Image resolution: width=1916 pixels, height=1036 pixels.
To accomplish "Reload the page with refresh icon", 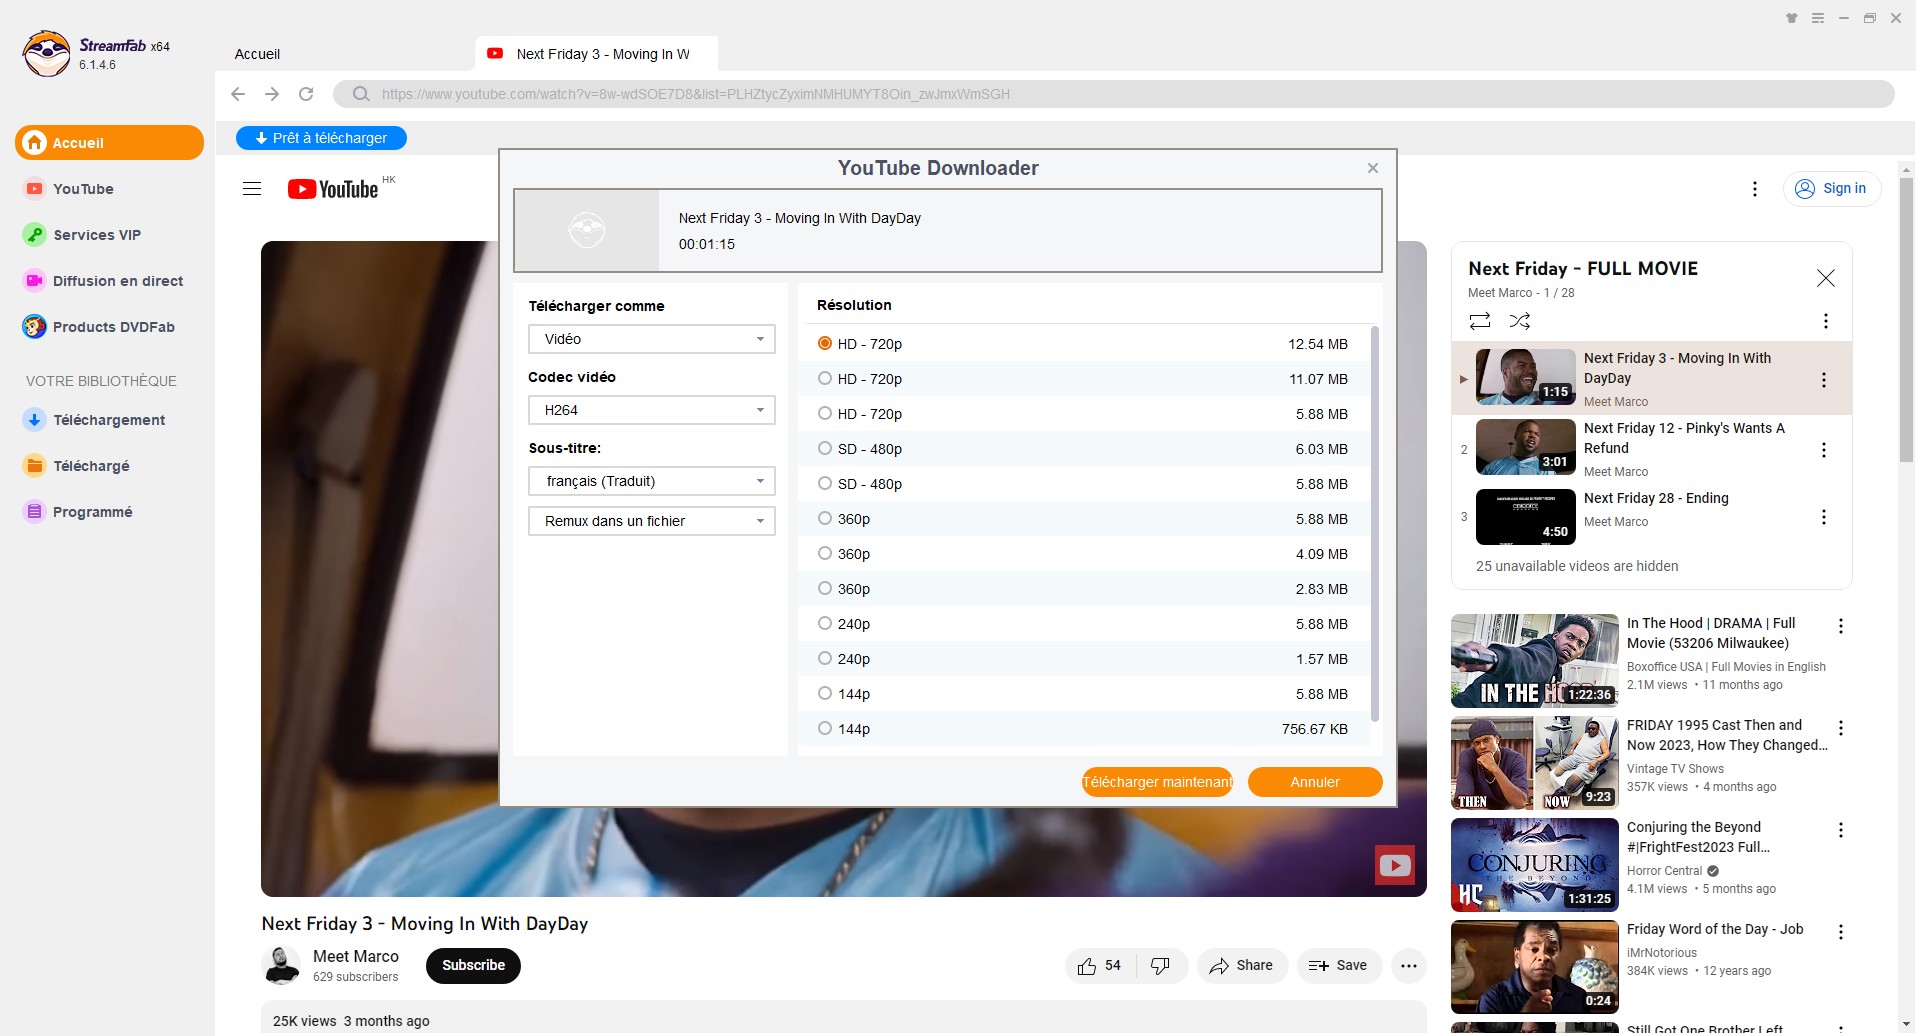I will 306,94.
